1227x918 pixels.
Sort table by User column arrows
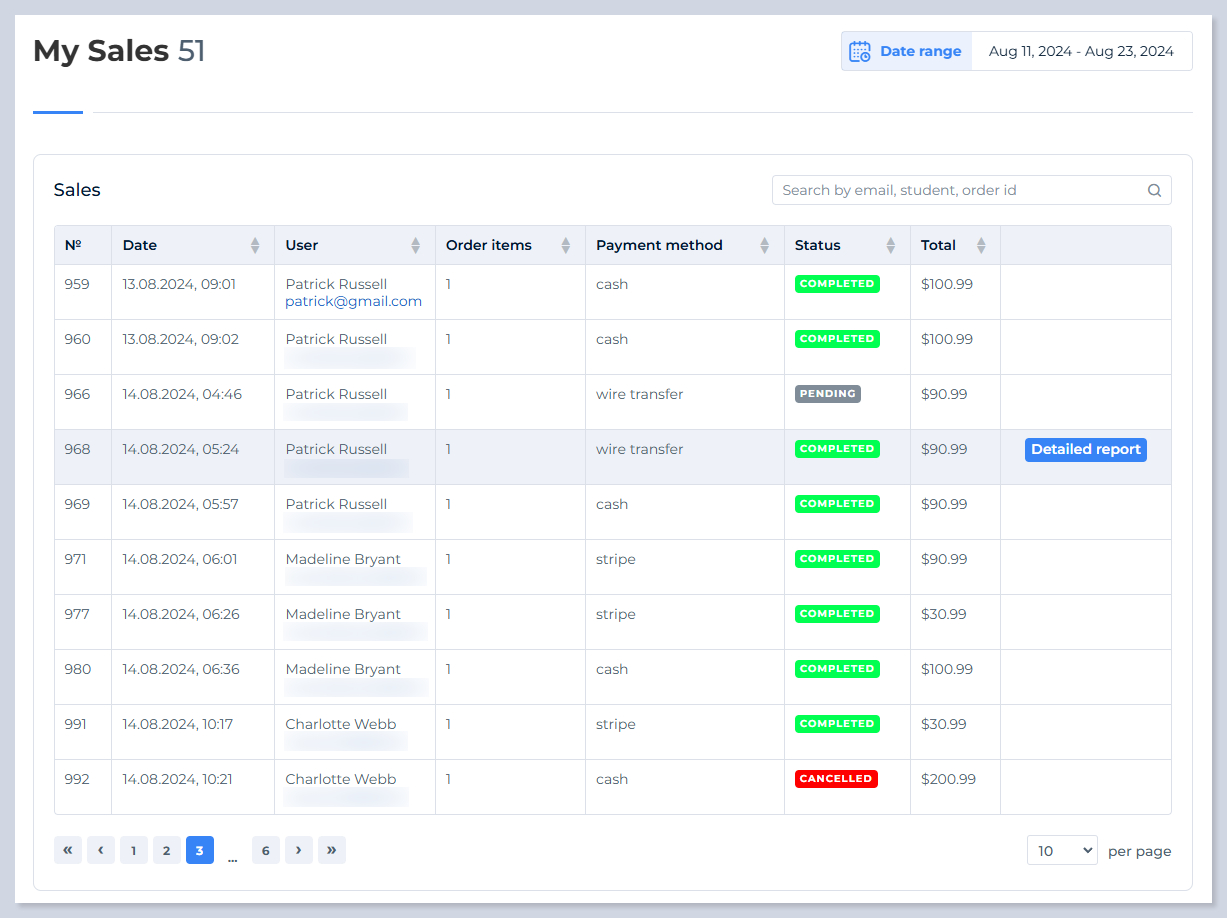pyautogui.click(x=416, y=245)
